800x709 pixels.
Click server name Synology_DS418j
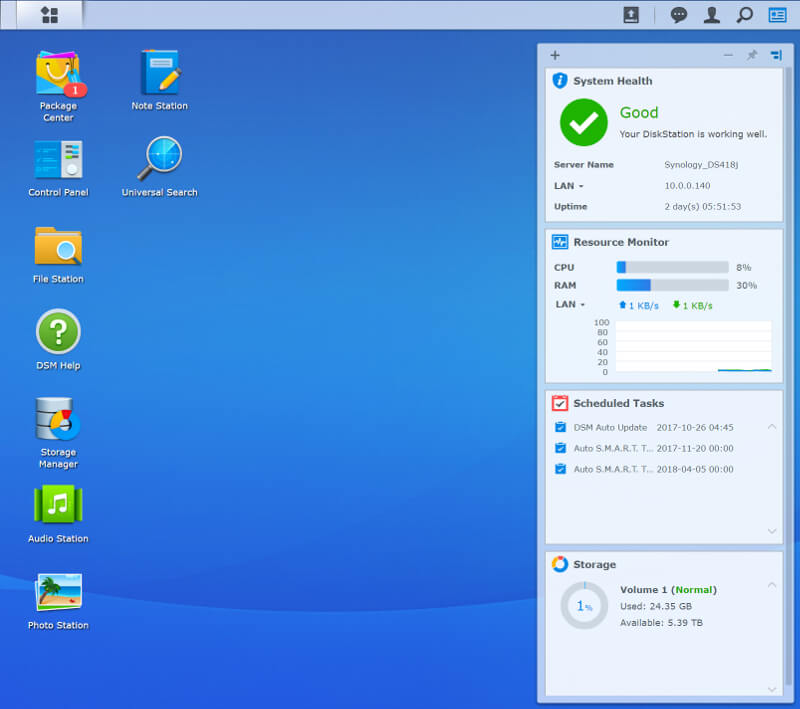click(x=701, y=165)
